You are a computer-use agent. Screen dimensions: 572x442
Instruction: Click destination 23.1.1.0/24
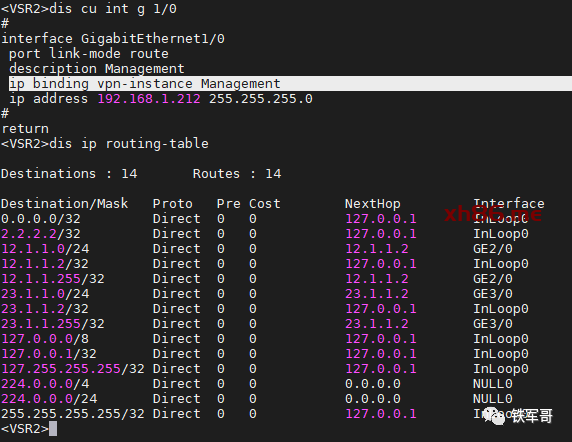(x=45, y=294)
